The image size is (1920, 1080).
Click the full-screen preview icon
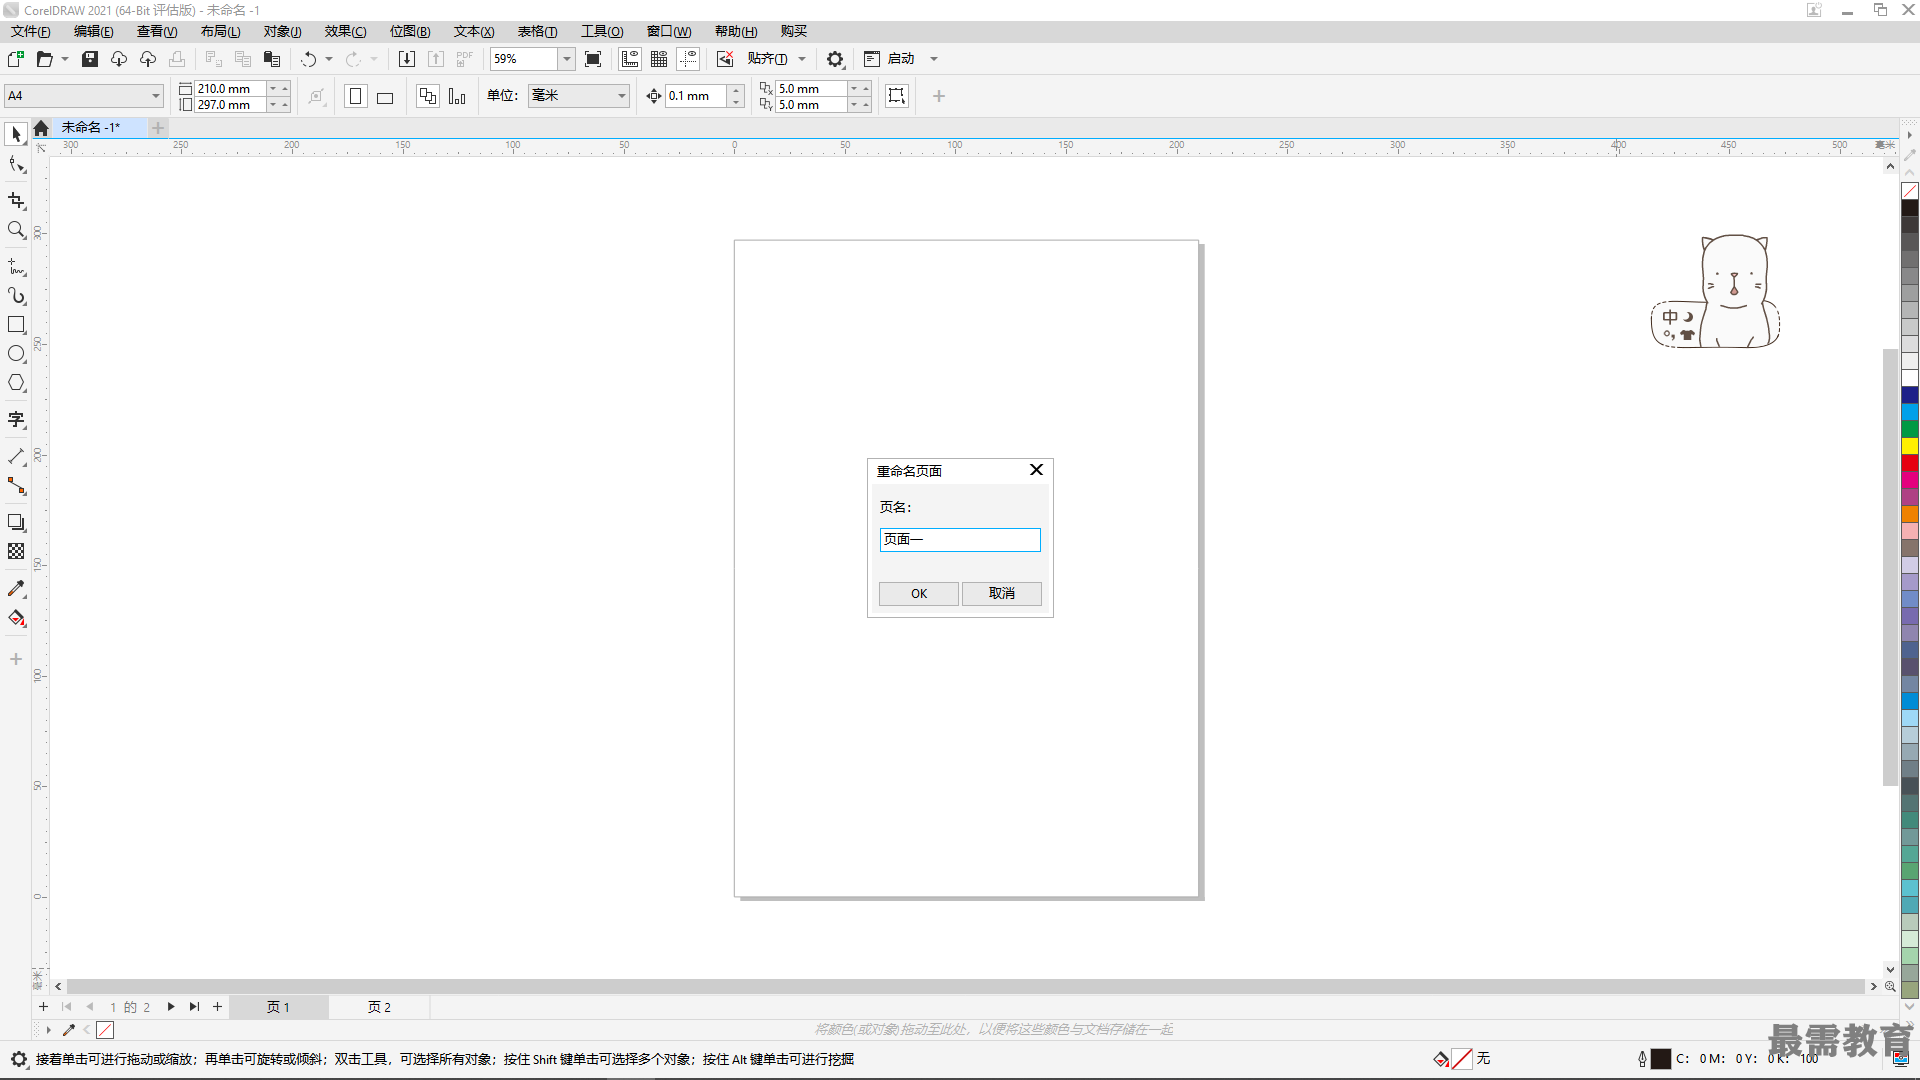tap(593, 59)
